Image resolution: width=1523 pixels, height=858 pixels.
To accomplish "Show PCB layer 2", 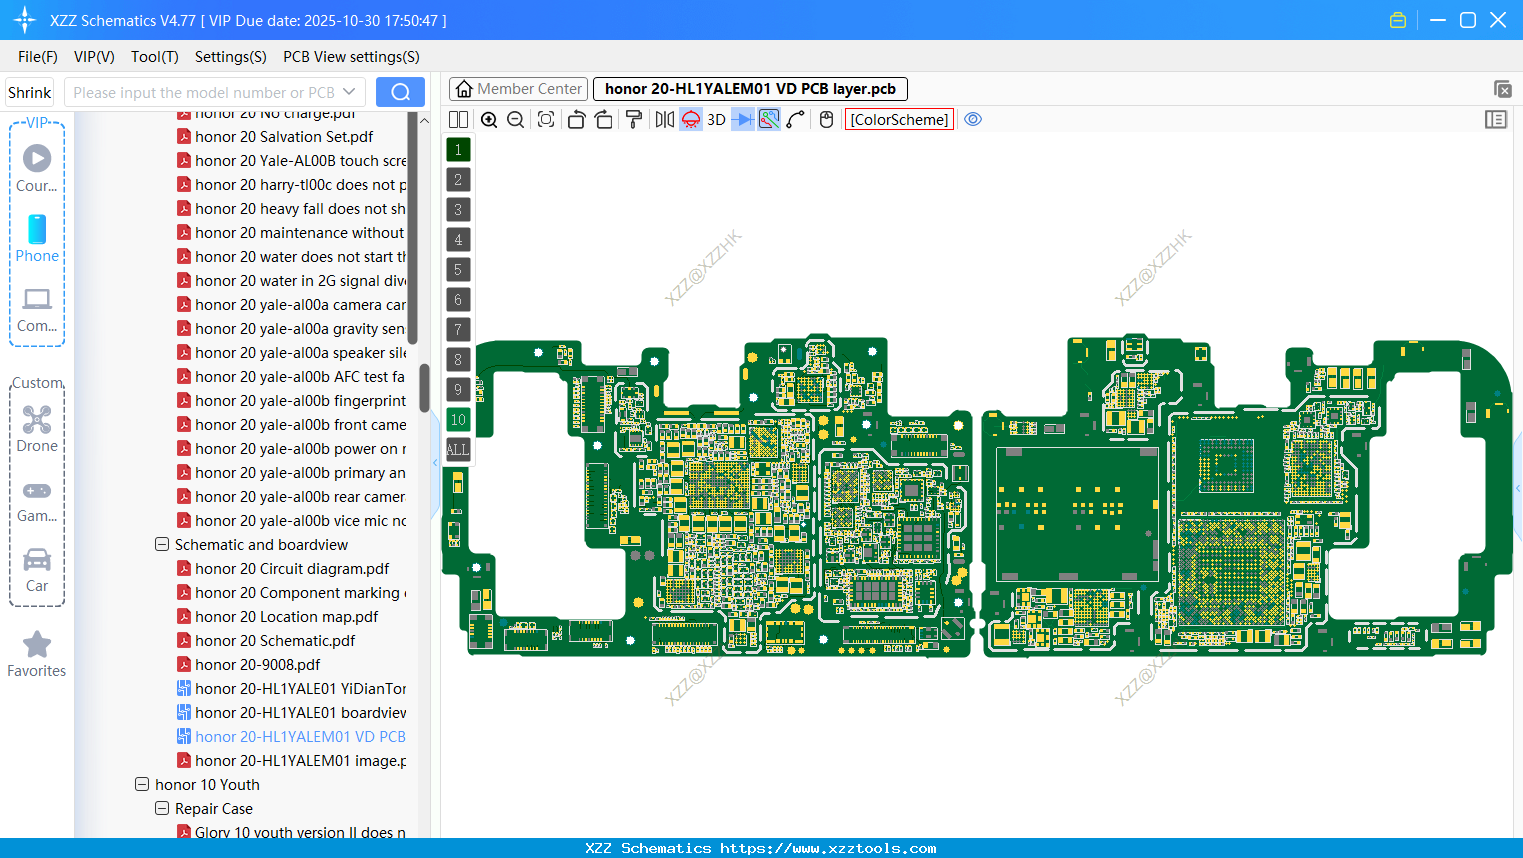I will [x=458, y=180].
